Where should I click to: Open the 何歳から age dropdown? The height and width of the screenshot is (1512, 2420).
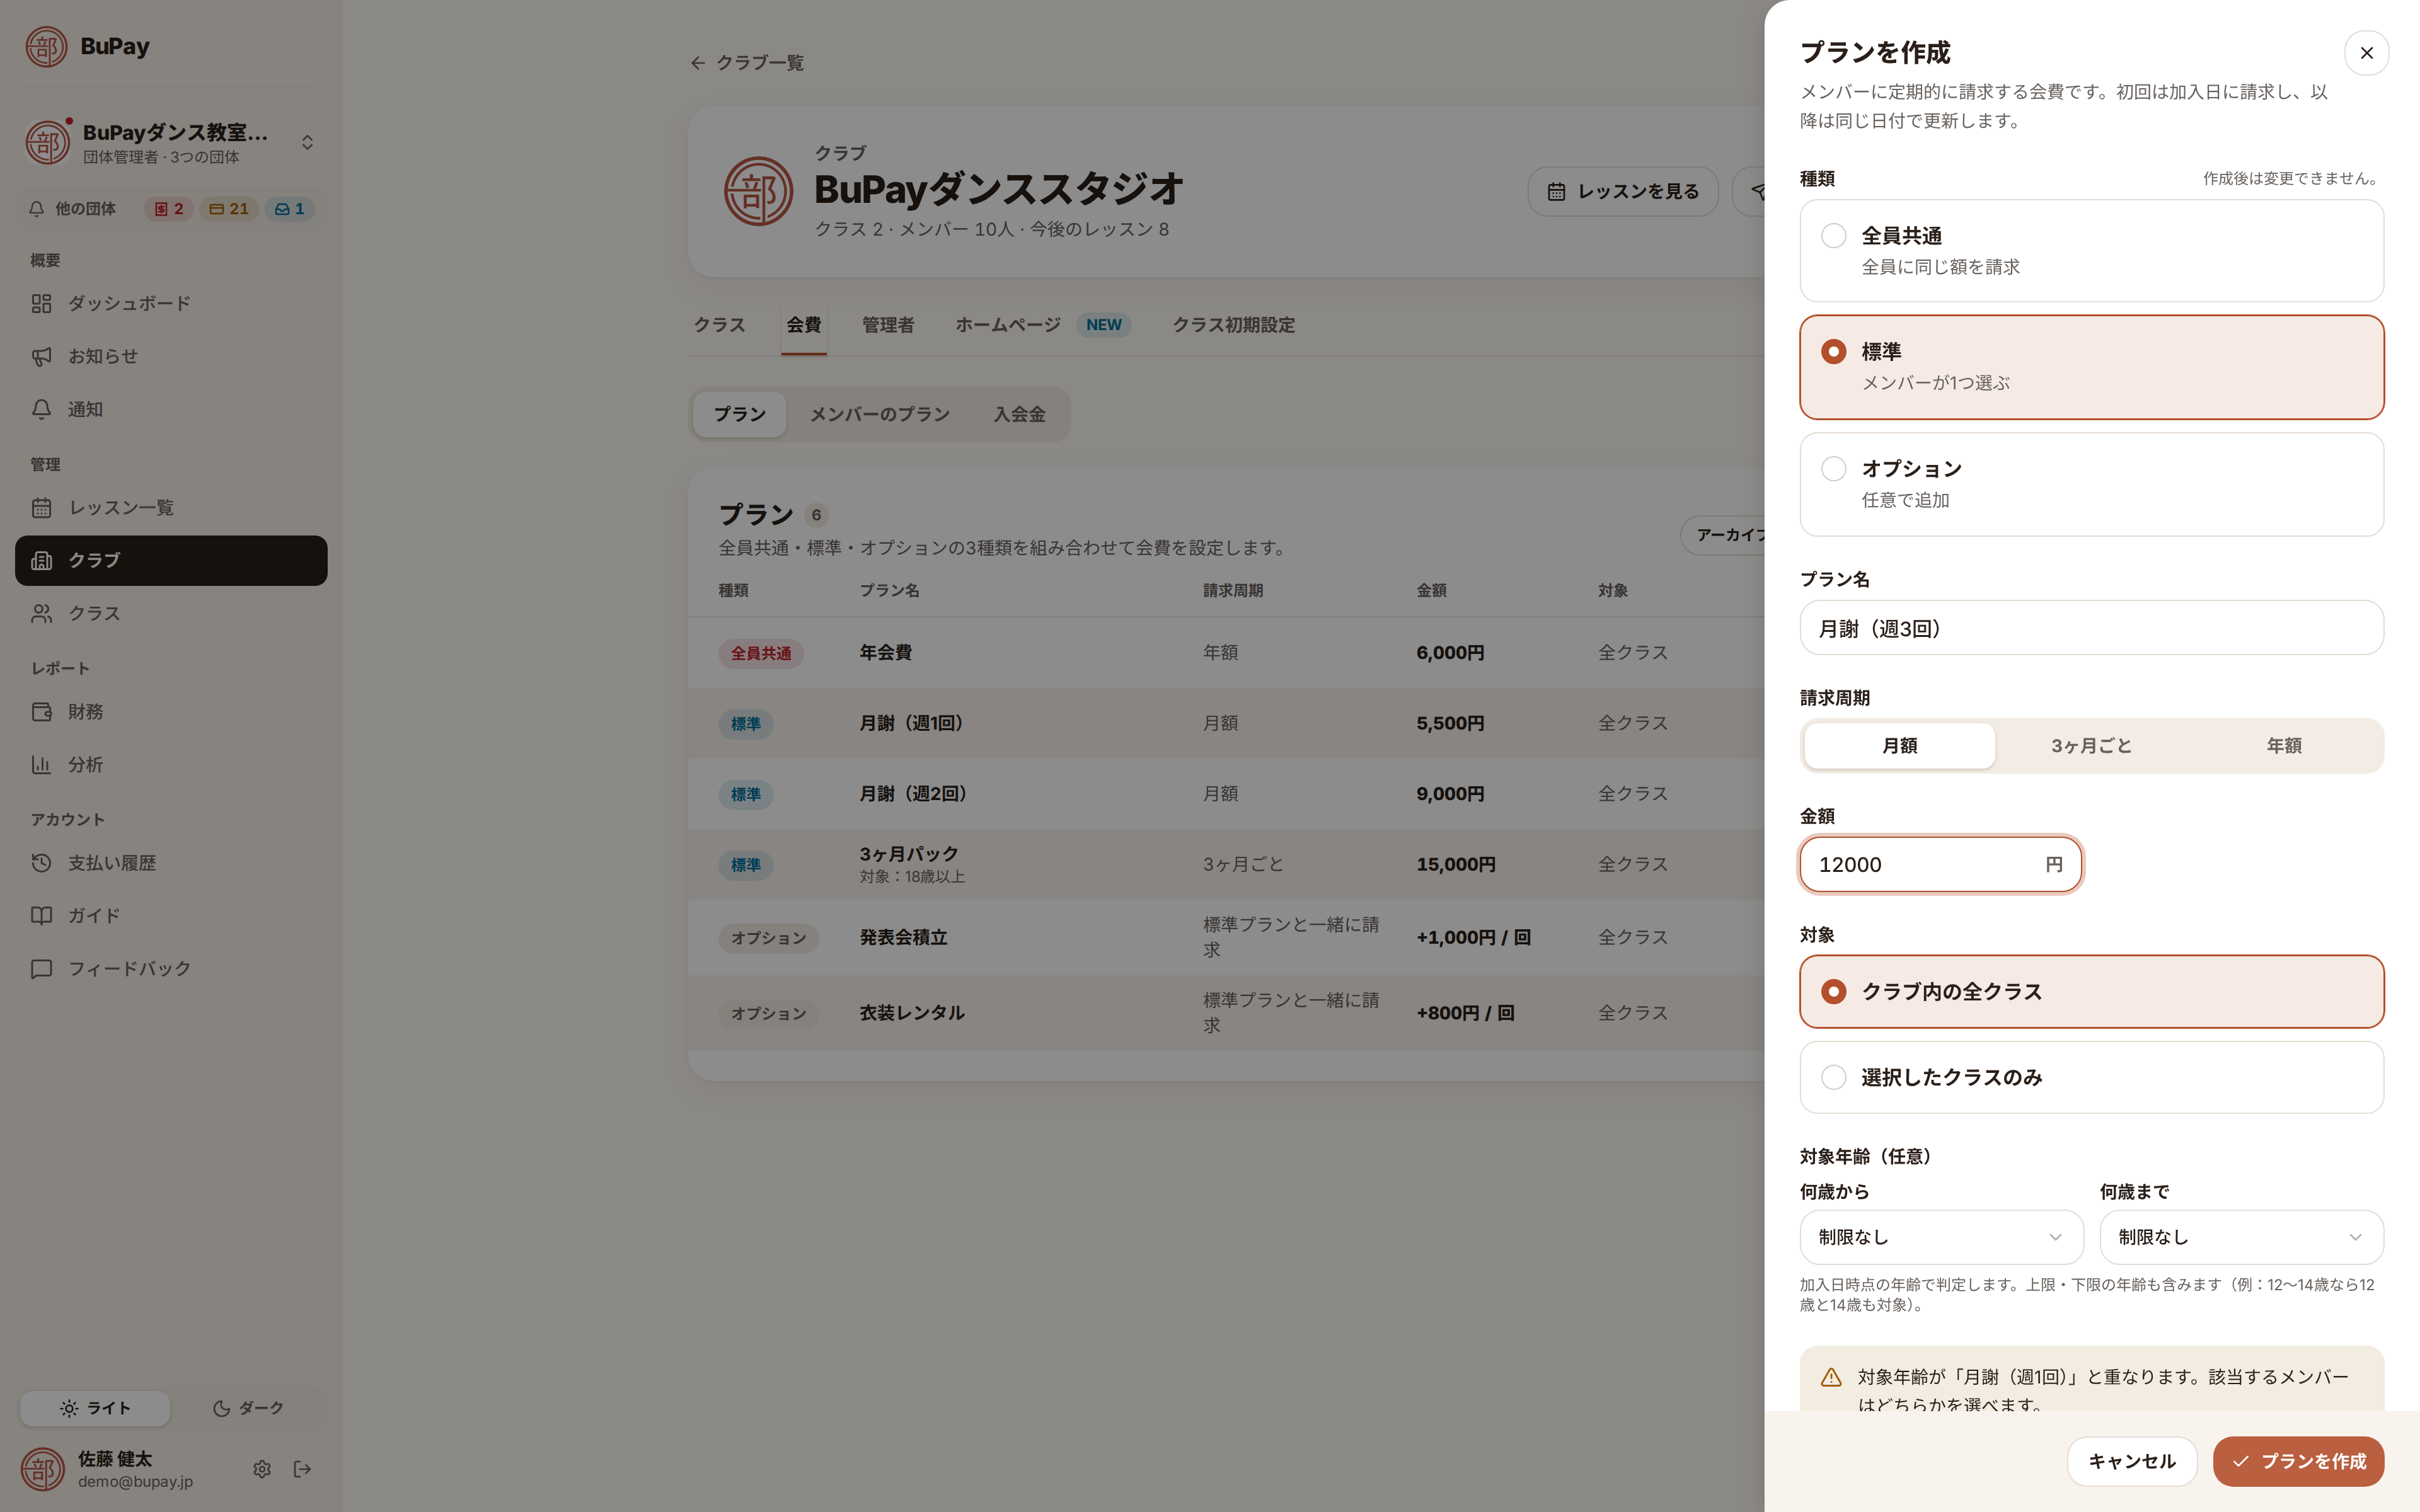click(x=1941, y=1237)
